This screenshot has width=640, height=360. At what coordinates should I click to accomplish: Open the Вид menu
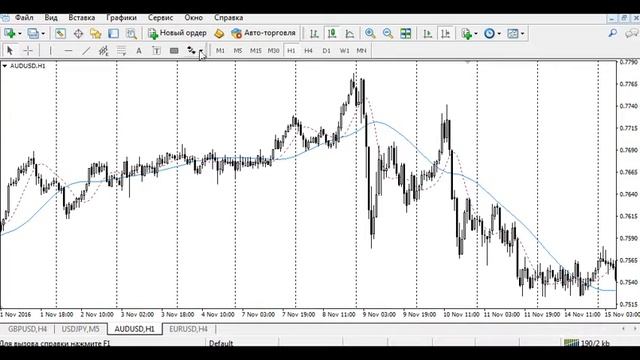tap(51, 18)
